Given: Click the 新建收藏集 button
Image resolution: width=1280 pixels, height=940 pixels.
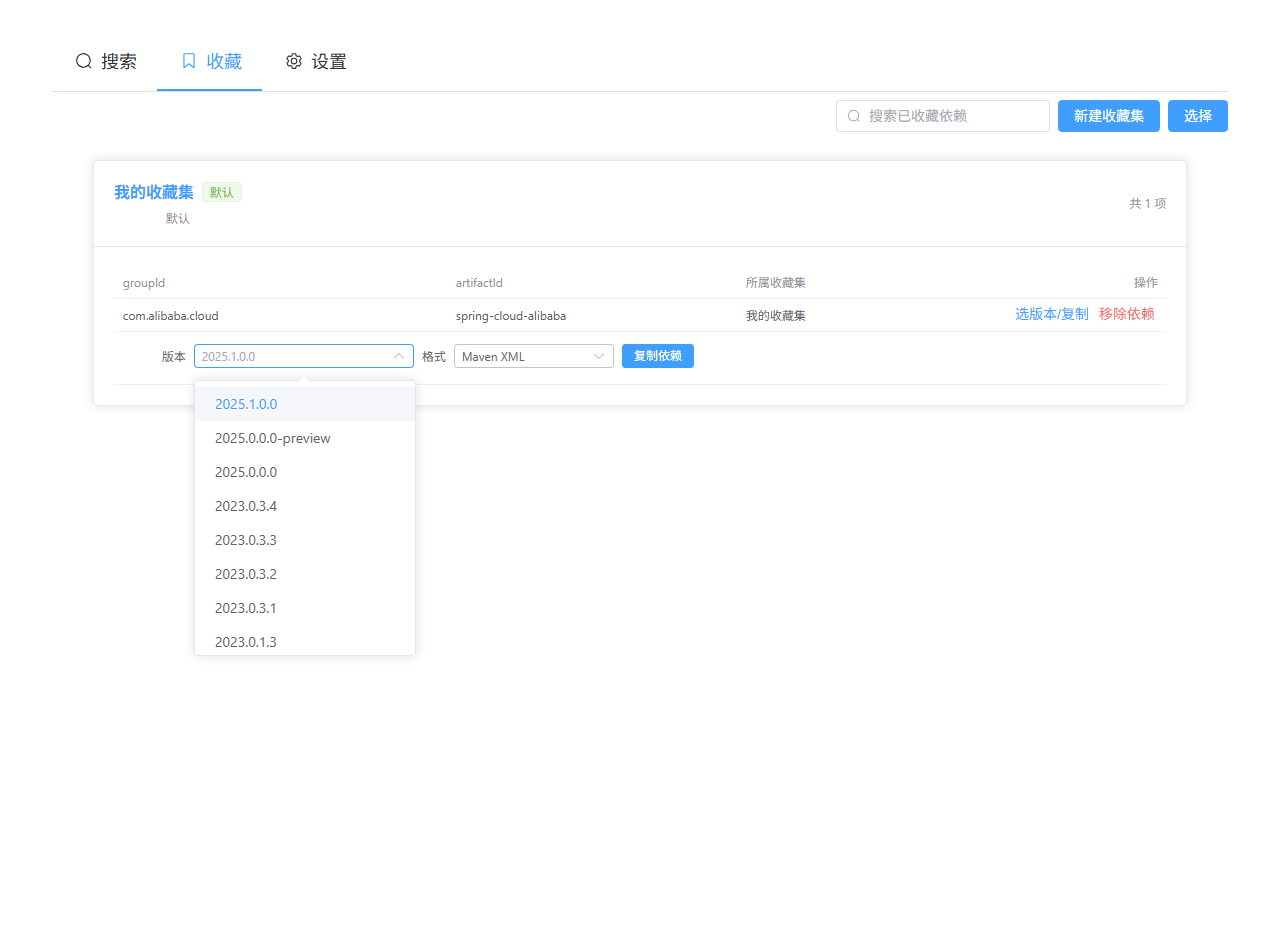Looking at the screenshot, I should tap(1109, 116).
